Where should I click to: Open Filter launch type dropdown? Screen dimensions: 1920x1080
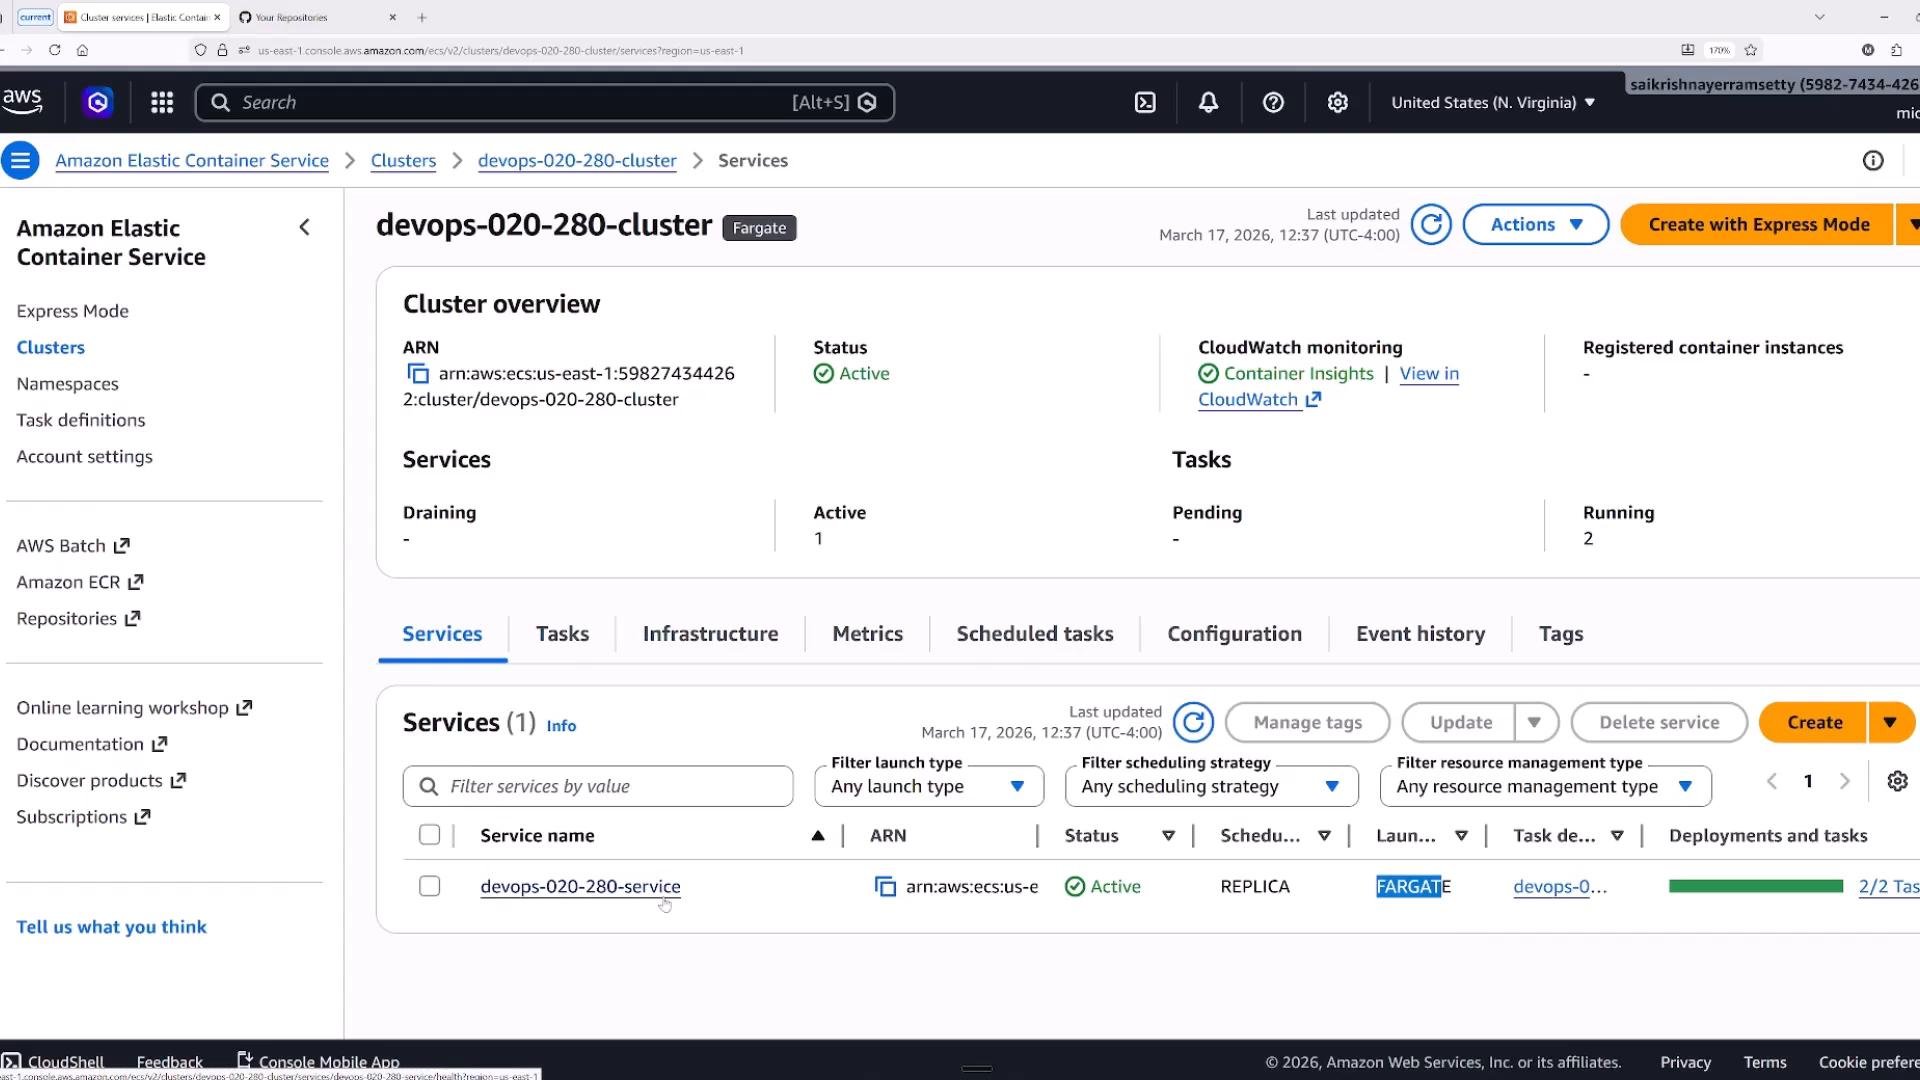click(929, 786)
